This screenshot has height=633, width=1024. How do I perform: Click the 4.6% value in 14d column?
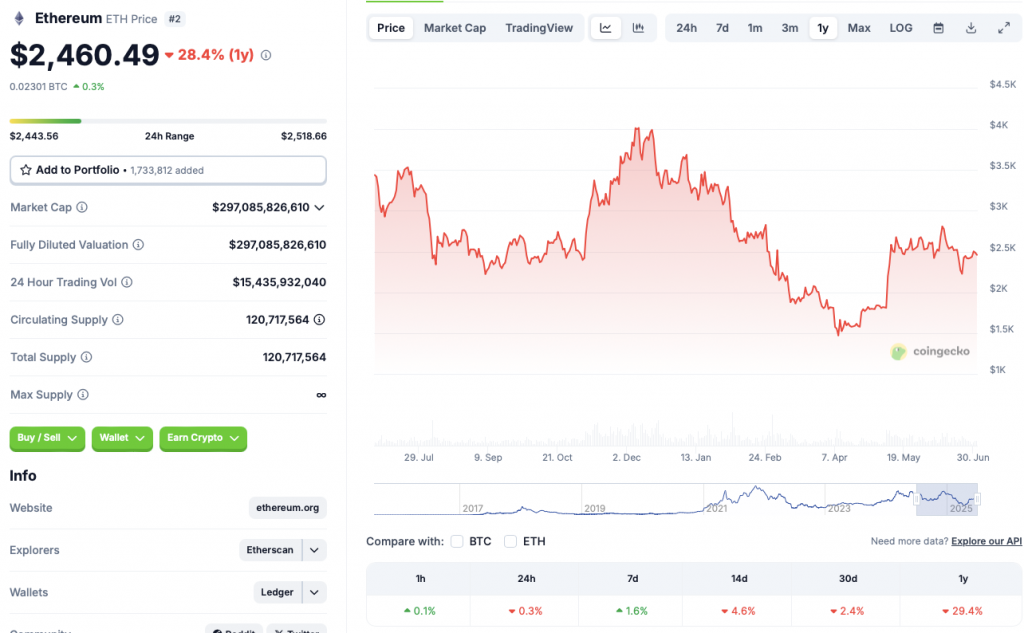pos(739,611)
